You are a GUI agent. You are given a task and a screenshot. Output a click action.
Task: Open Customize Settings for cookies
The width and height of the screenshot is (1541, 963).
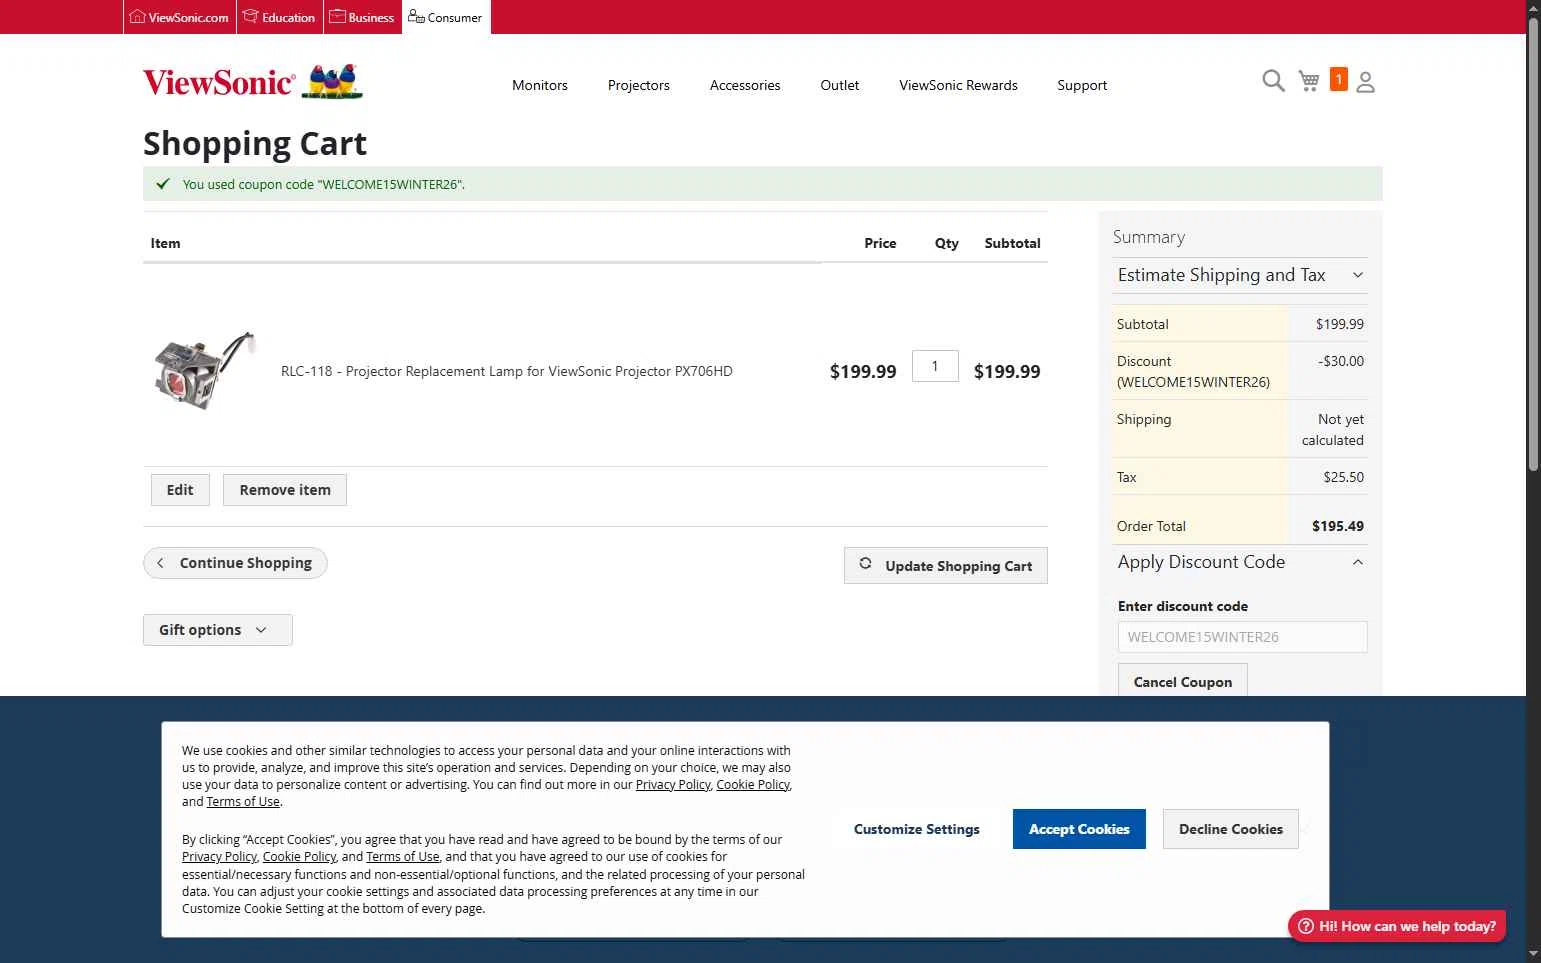pyautogui.click(x=917, y=829)
